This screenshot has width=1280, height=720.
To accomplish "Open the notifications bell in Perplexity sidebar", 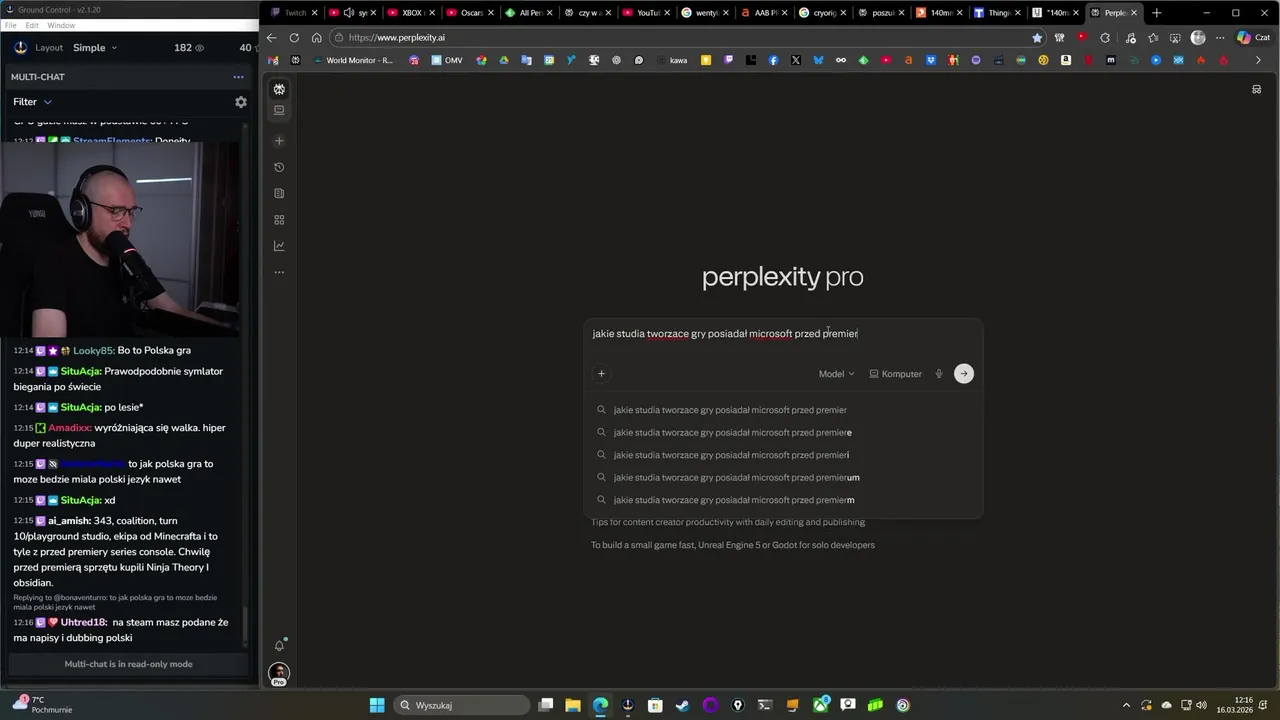I will [x=279, y=645].
